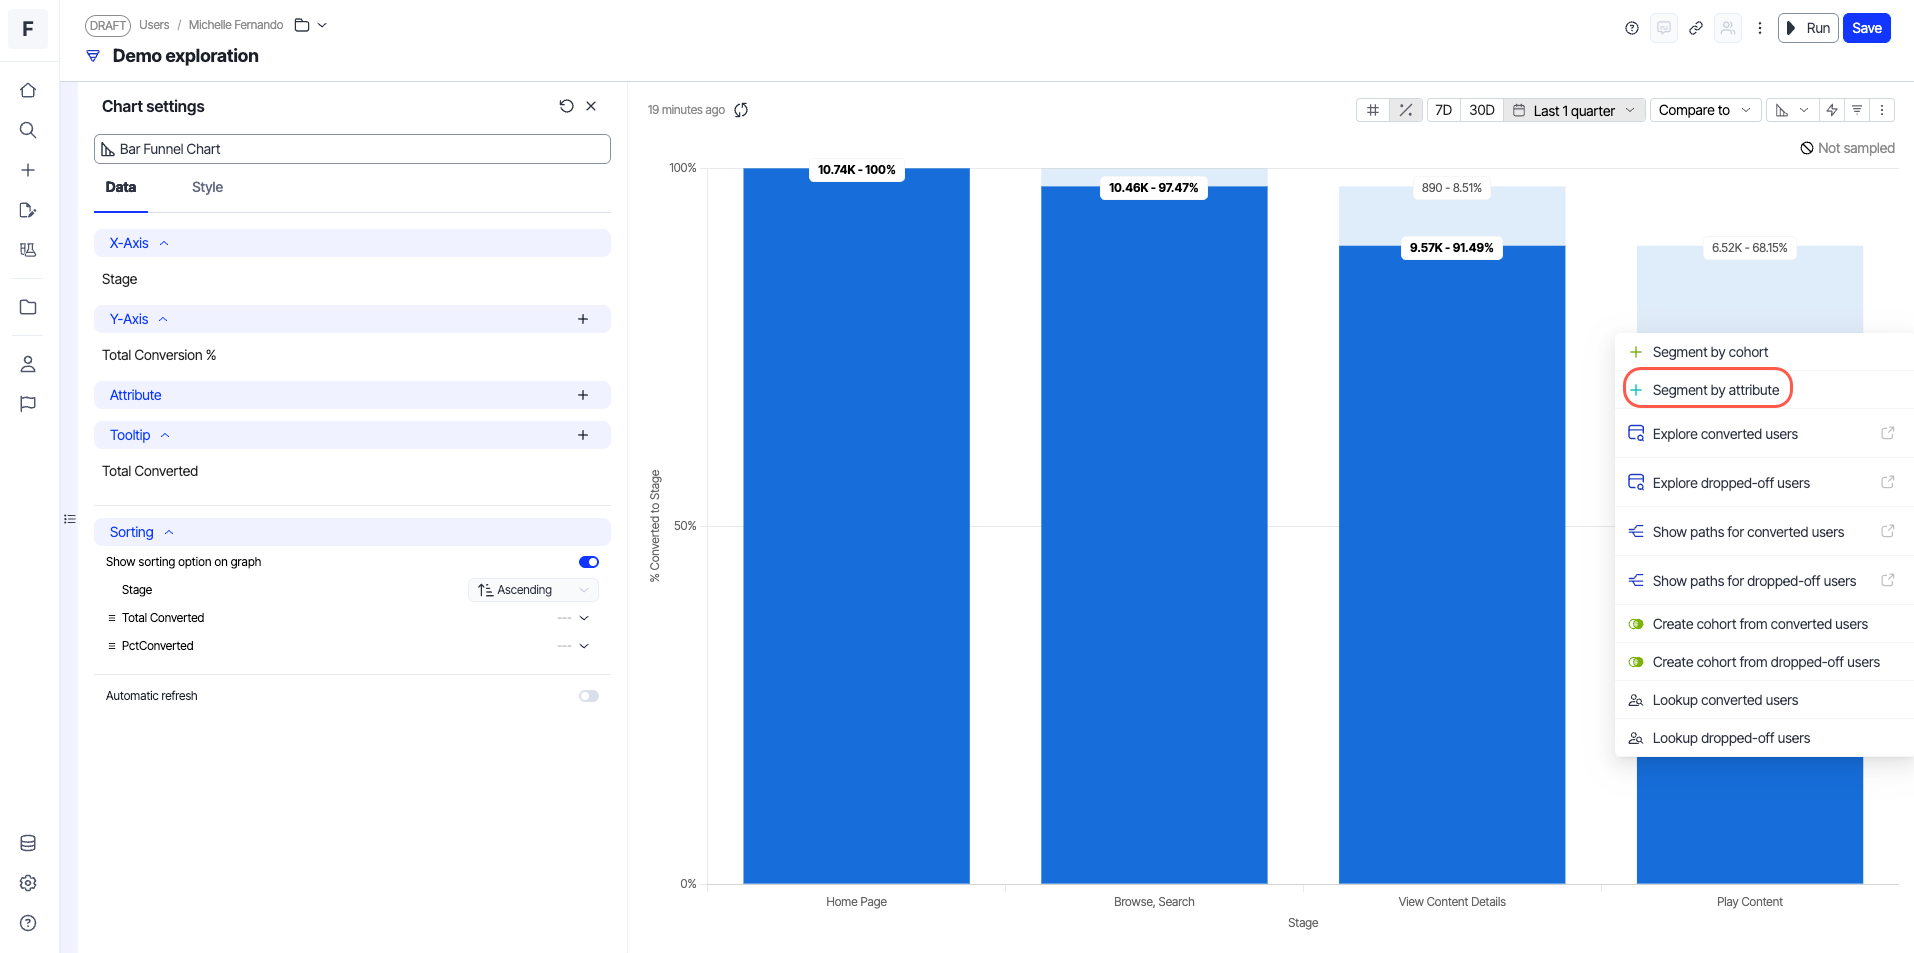Screen dimensions: 1914x953
Task: Open search from the left sidebar
Action: pyautogui.click(x=28, y=130)
